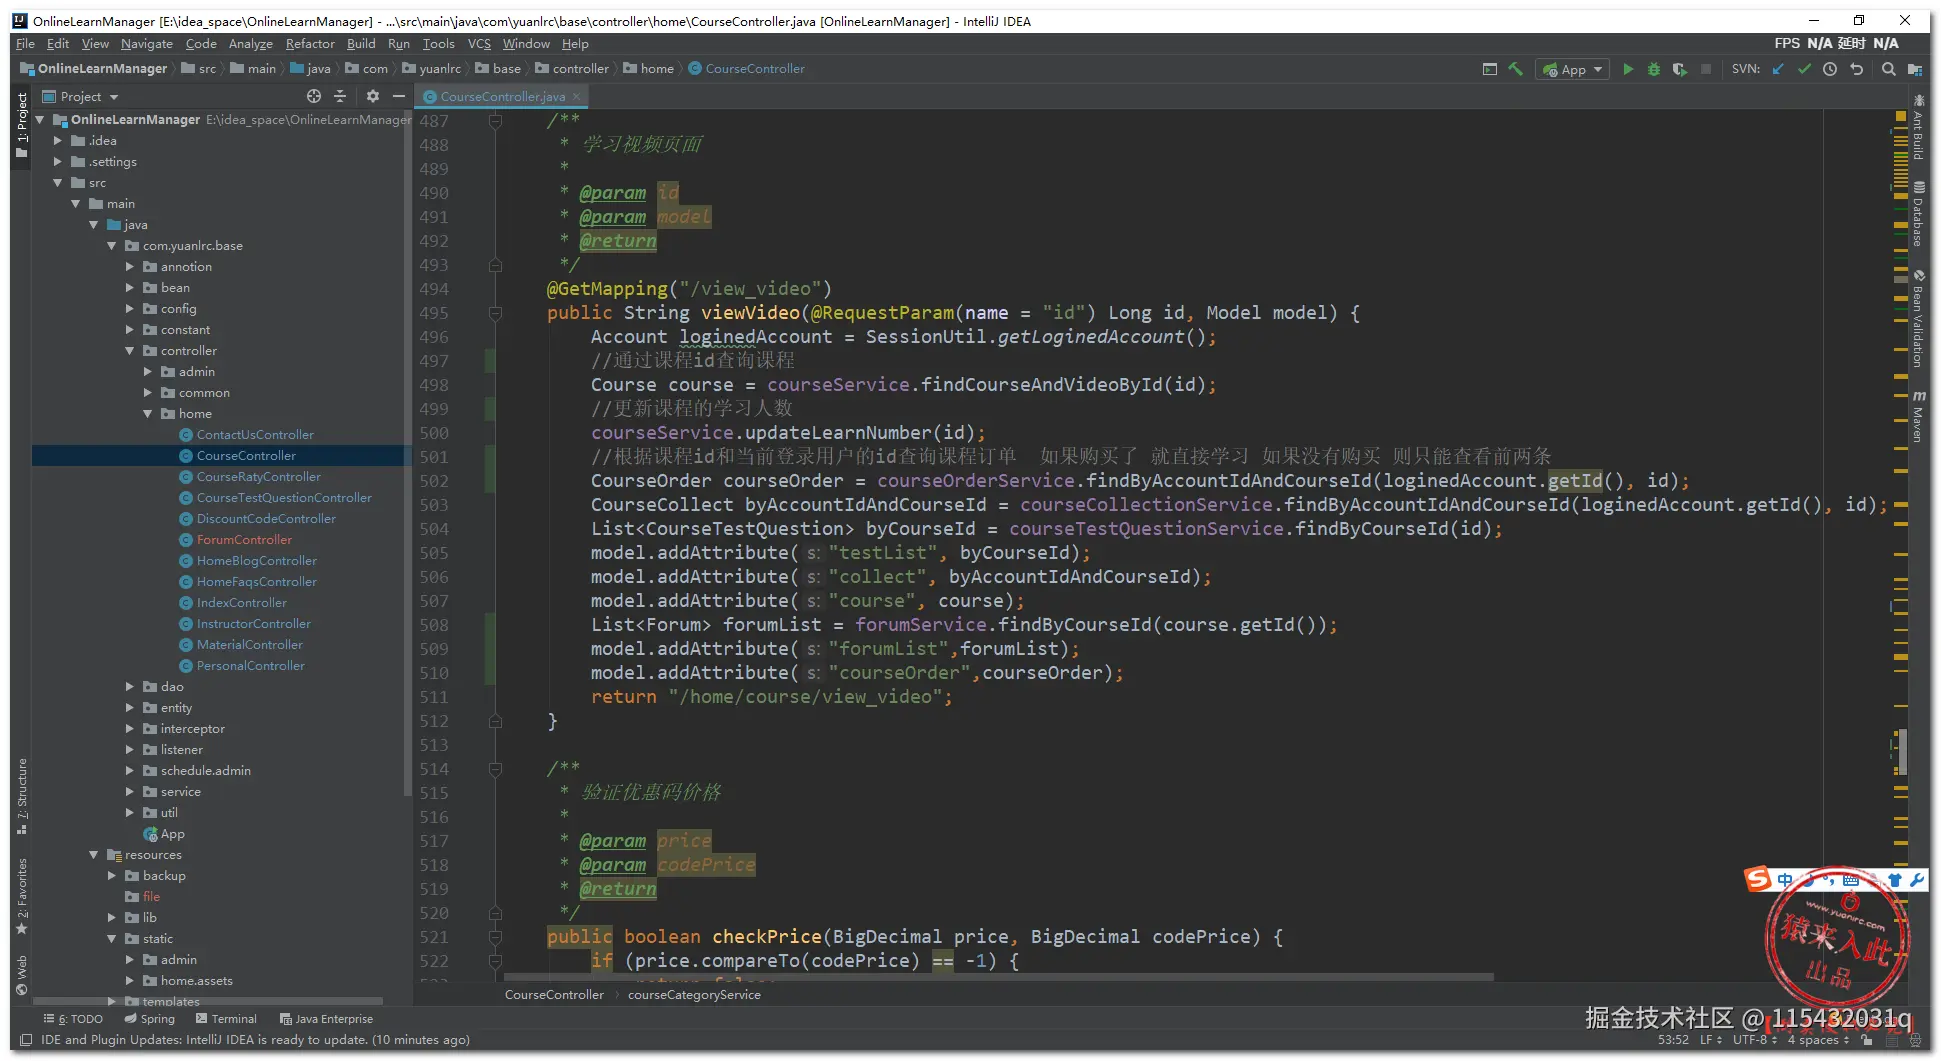Build the project with the hammer icon
Screen dimensions: 1941x1061
tap(1516, 69)
